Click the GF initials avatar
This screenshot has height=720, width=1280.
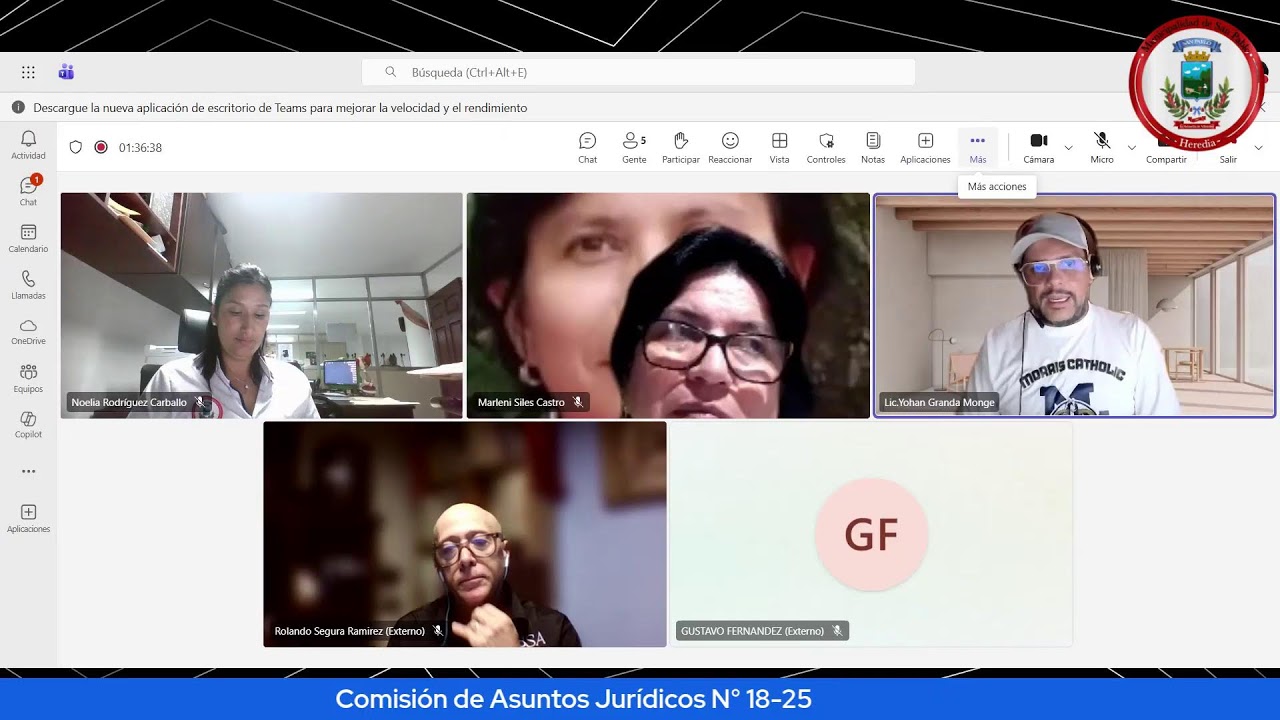pyautogui.click(x=871, y=535)
